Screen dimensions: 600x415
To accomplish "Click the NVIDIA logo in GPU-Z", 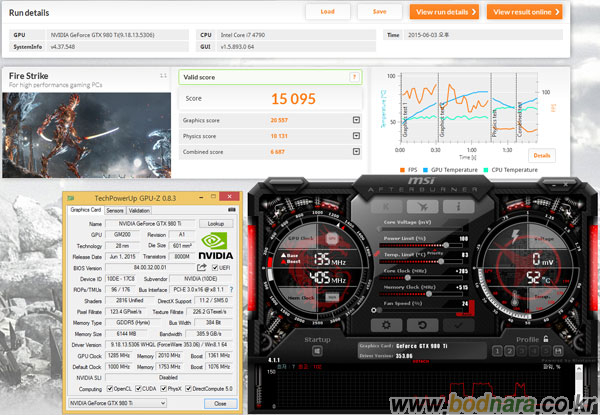I will (215, 246).
